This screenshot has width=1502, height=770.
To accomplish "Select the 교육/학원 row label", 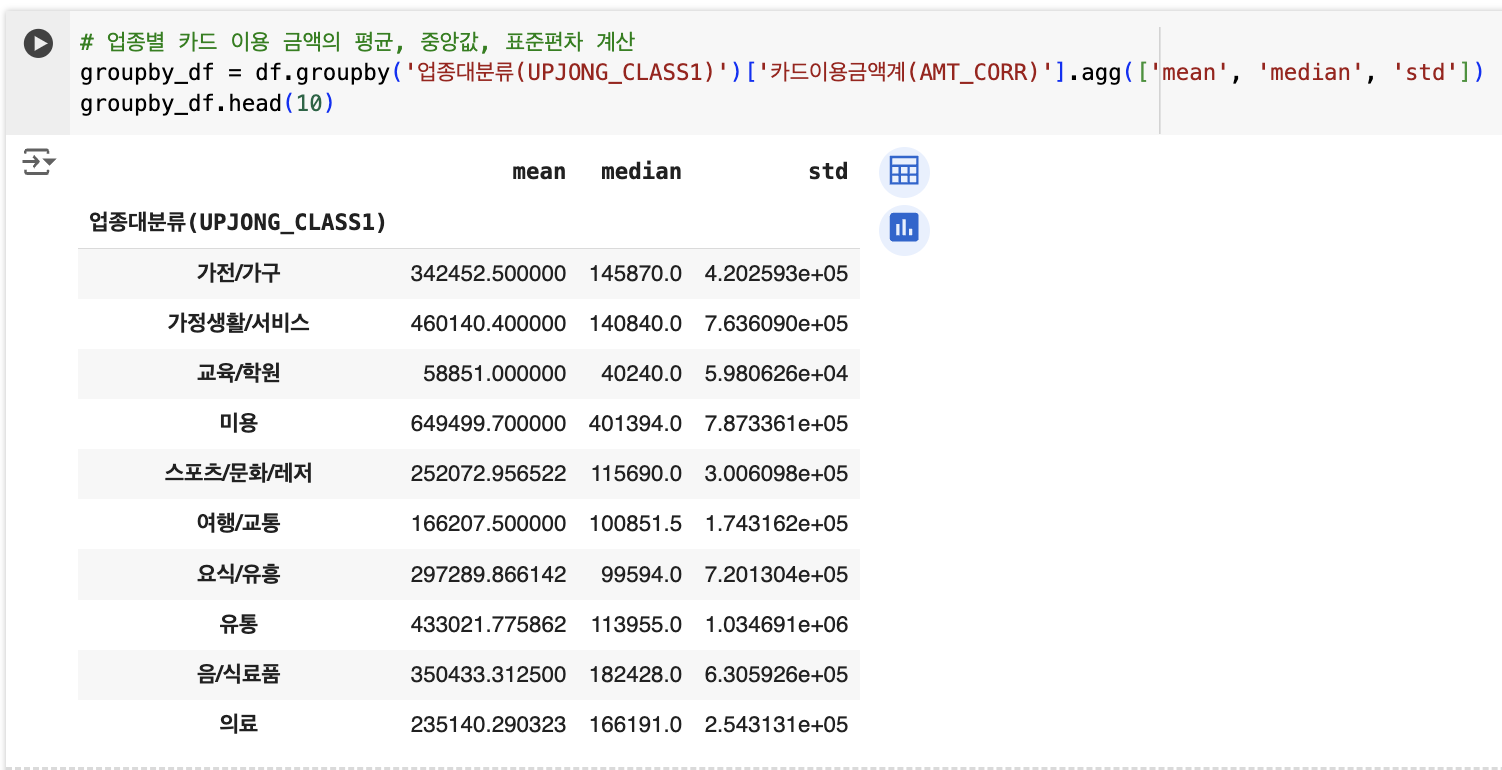I will 238,373.
